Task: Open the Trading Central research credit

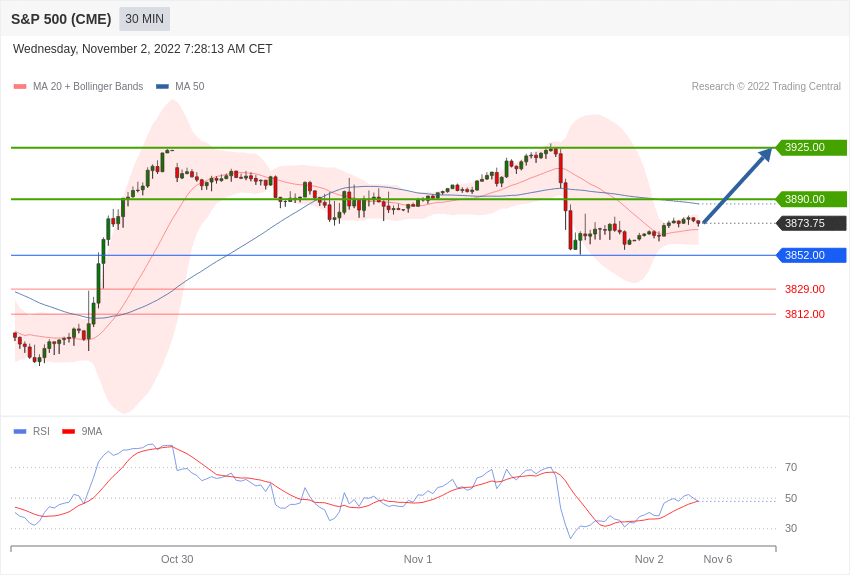Action: [766, 87]
